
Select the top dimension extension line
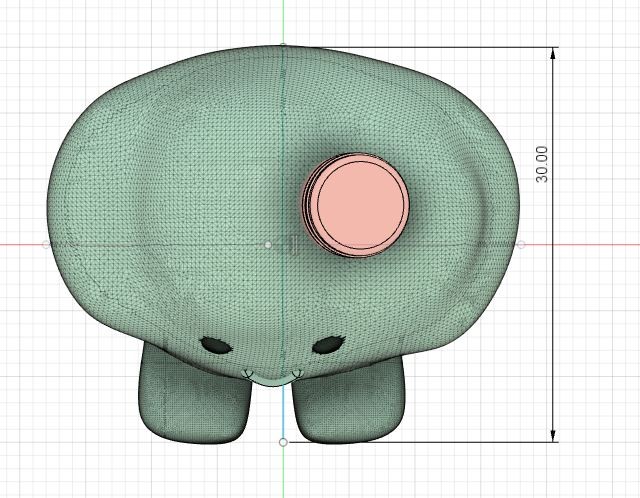click(420, 46)
